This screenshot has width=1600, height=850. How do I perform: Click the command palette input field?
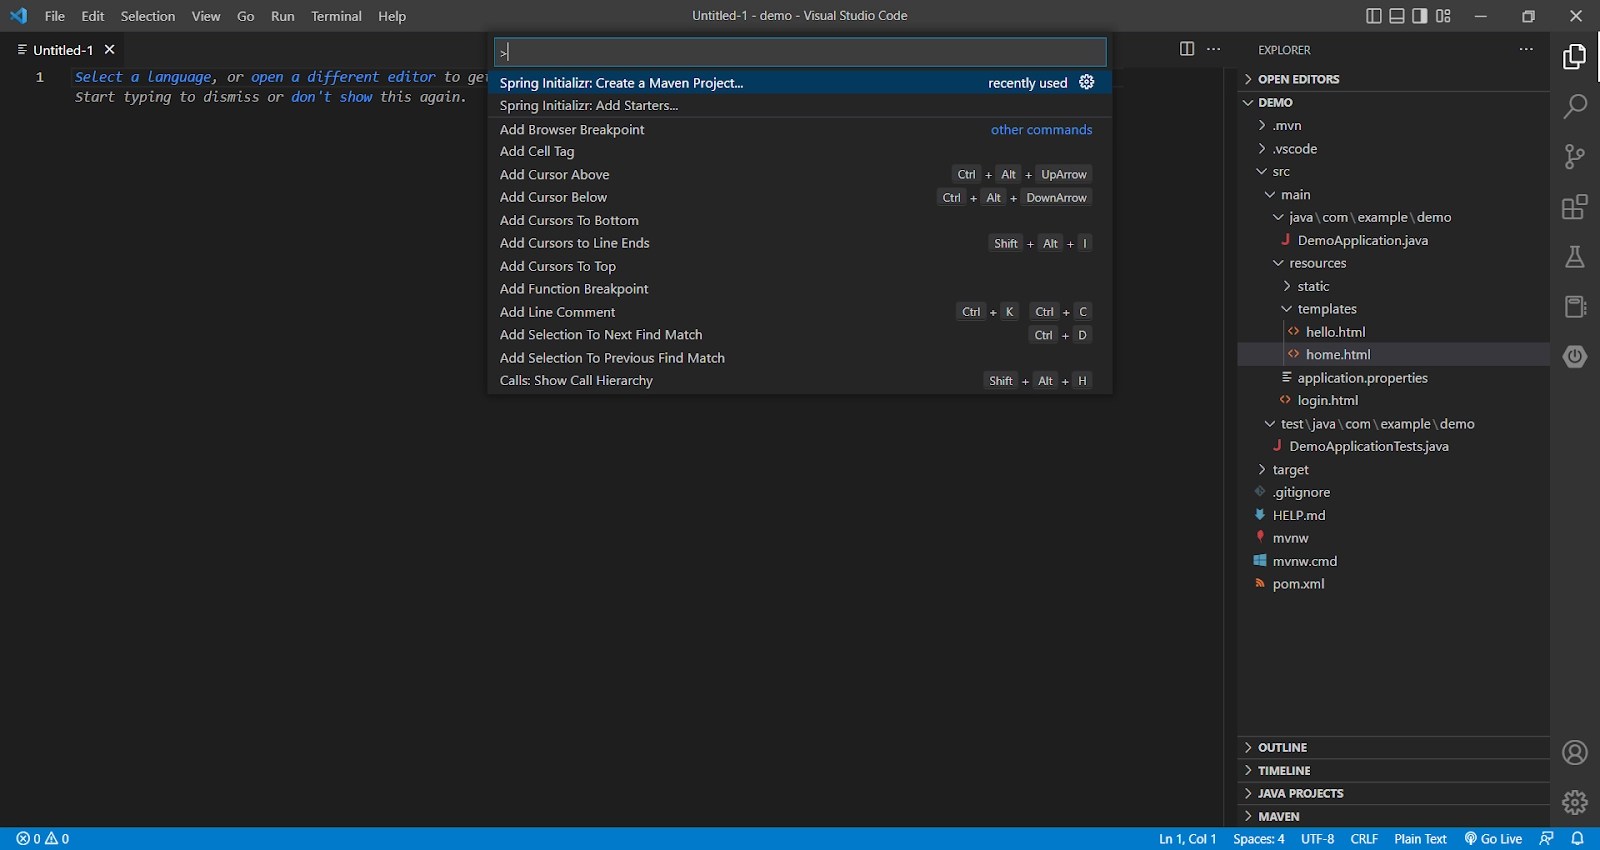click(x=800, y=52)
